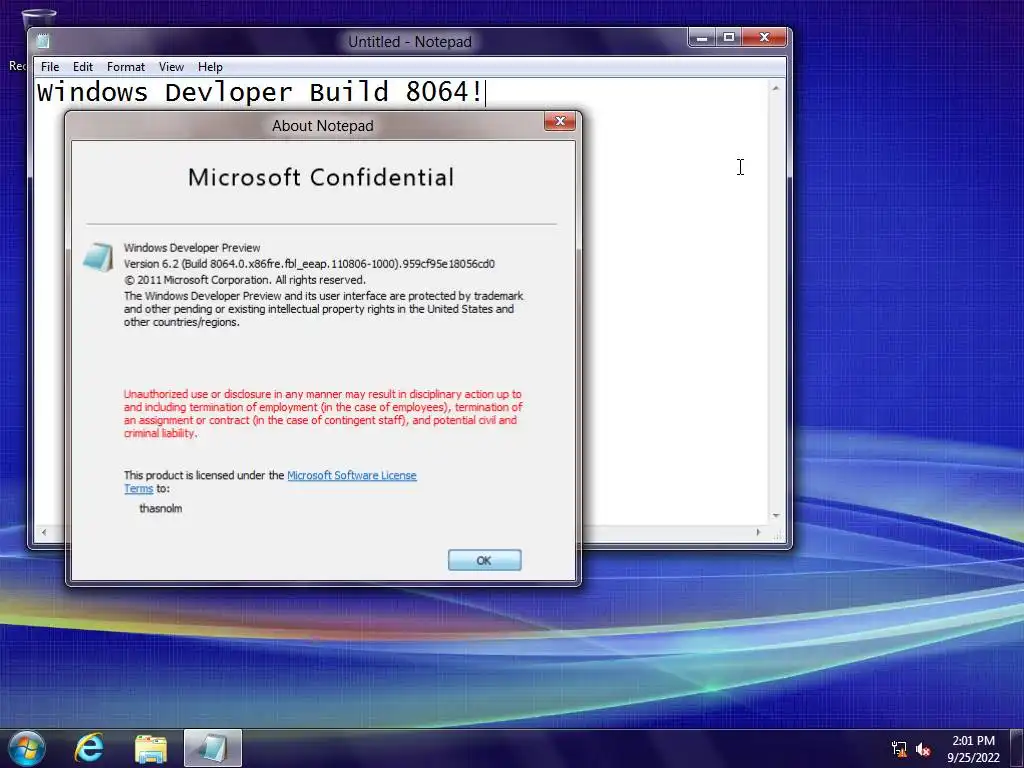The width and height of the screenshot is (1024, 768).
Task: Close the About Notepad dialog
Action: click(560, 121)
